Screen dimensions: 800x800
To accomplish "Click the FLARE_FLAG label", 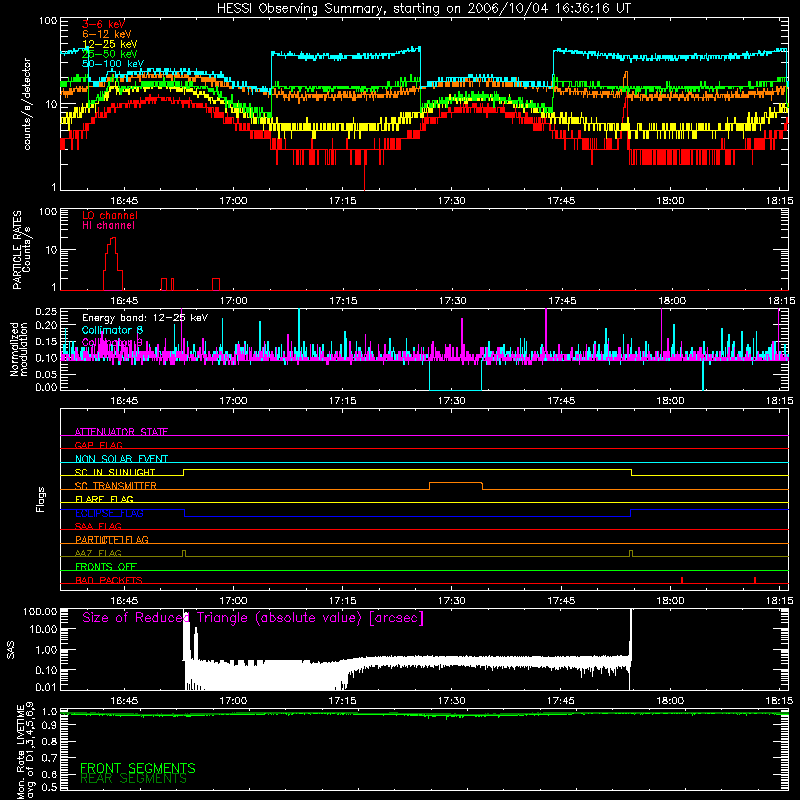I will [x=104, y=499].
